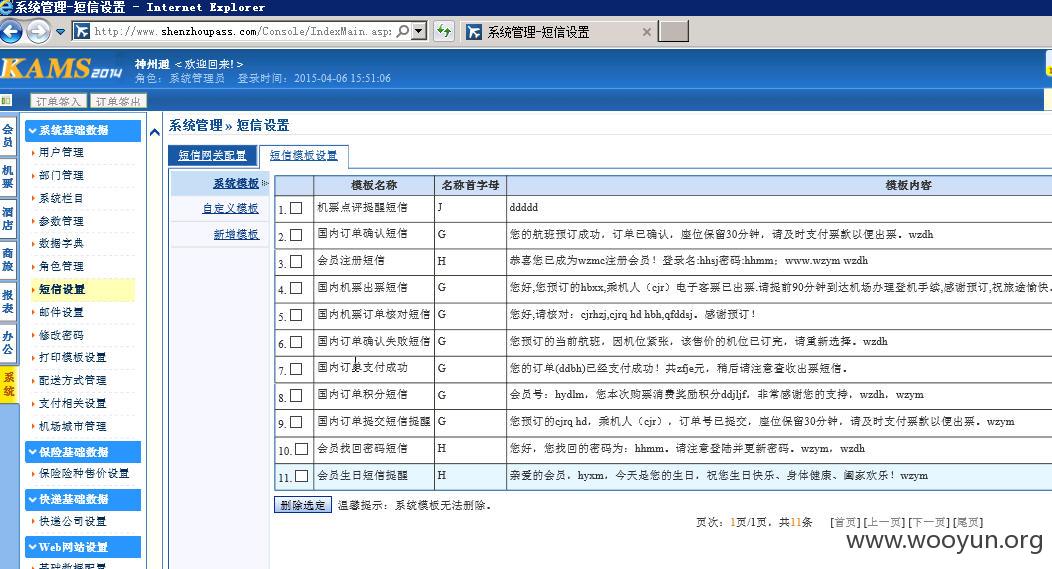1052x569 pixels.
Task: Click the browser Back arrow button
Action: pyautogui.click(x=11, y=32)
